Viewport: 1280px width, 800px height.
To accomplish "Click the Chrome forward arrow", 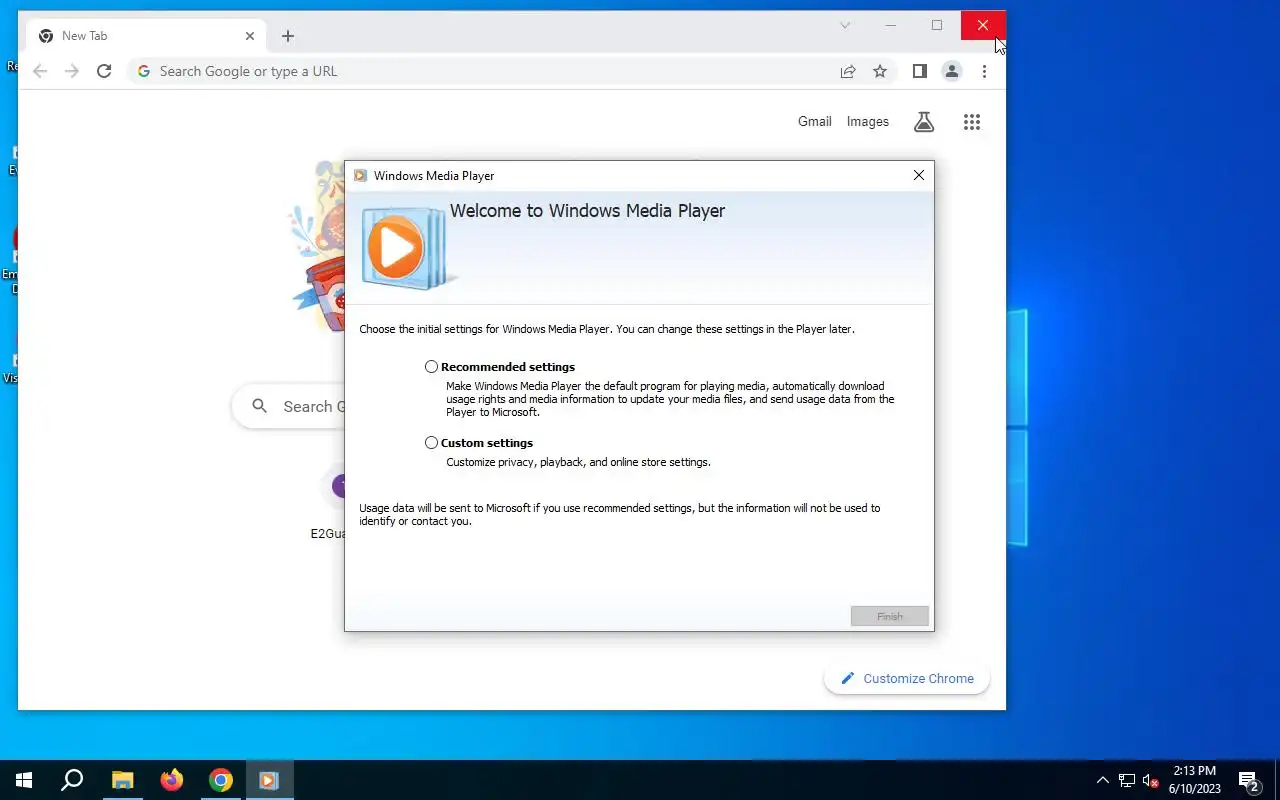I will point(72,71).
